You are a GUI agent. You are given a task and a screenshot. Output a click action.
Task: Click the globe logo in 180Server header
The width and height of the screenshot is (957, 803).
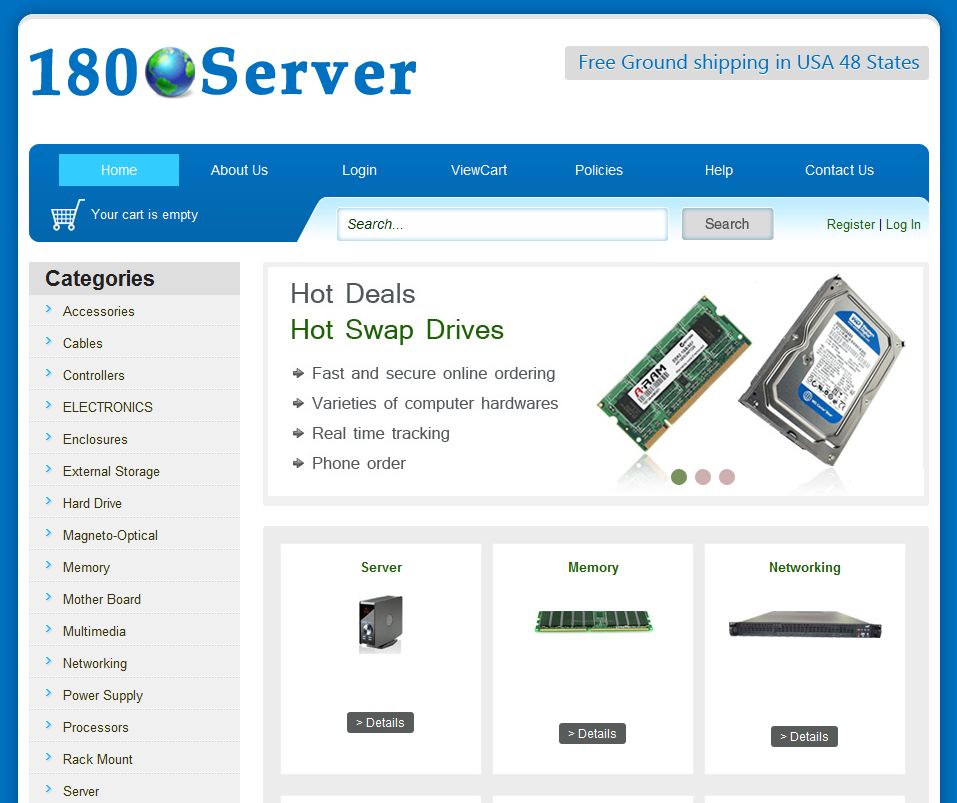(x=170, y=72)
